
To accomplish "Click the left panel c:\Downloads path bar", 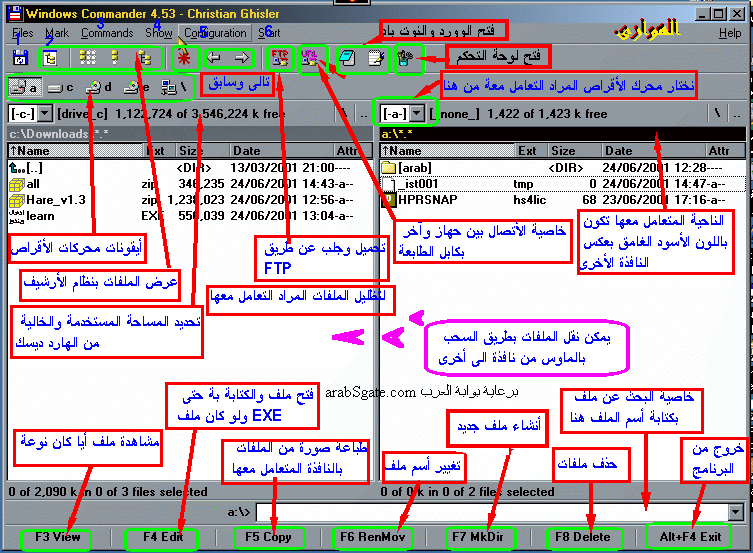I will click(x=190, y=134).
